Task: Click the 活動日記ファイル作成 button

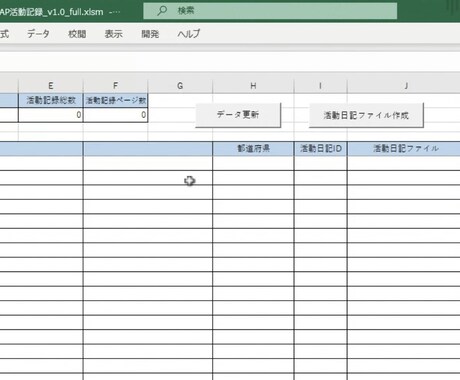Action: pyautogui.click(x=366, y=115)
